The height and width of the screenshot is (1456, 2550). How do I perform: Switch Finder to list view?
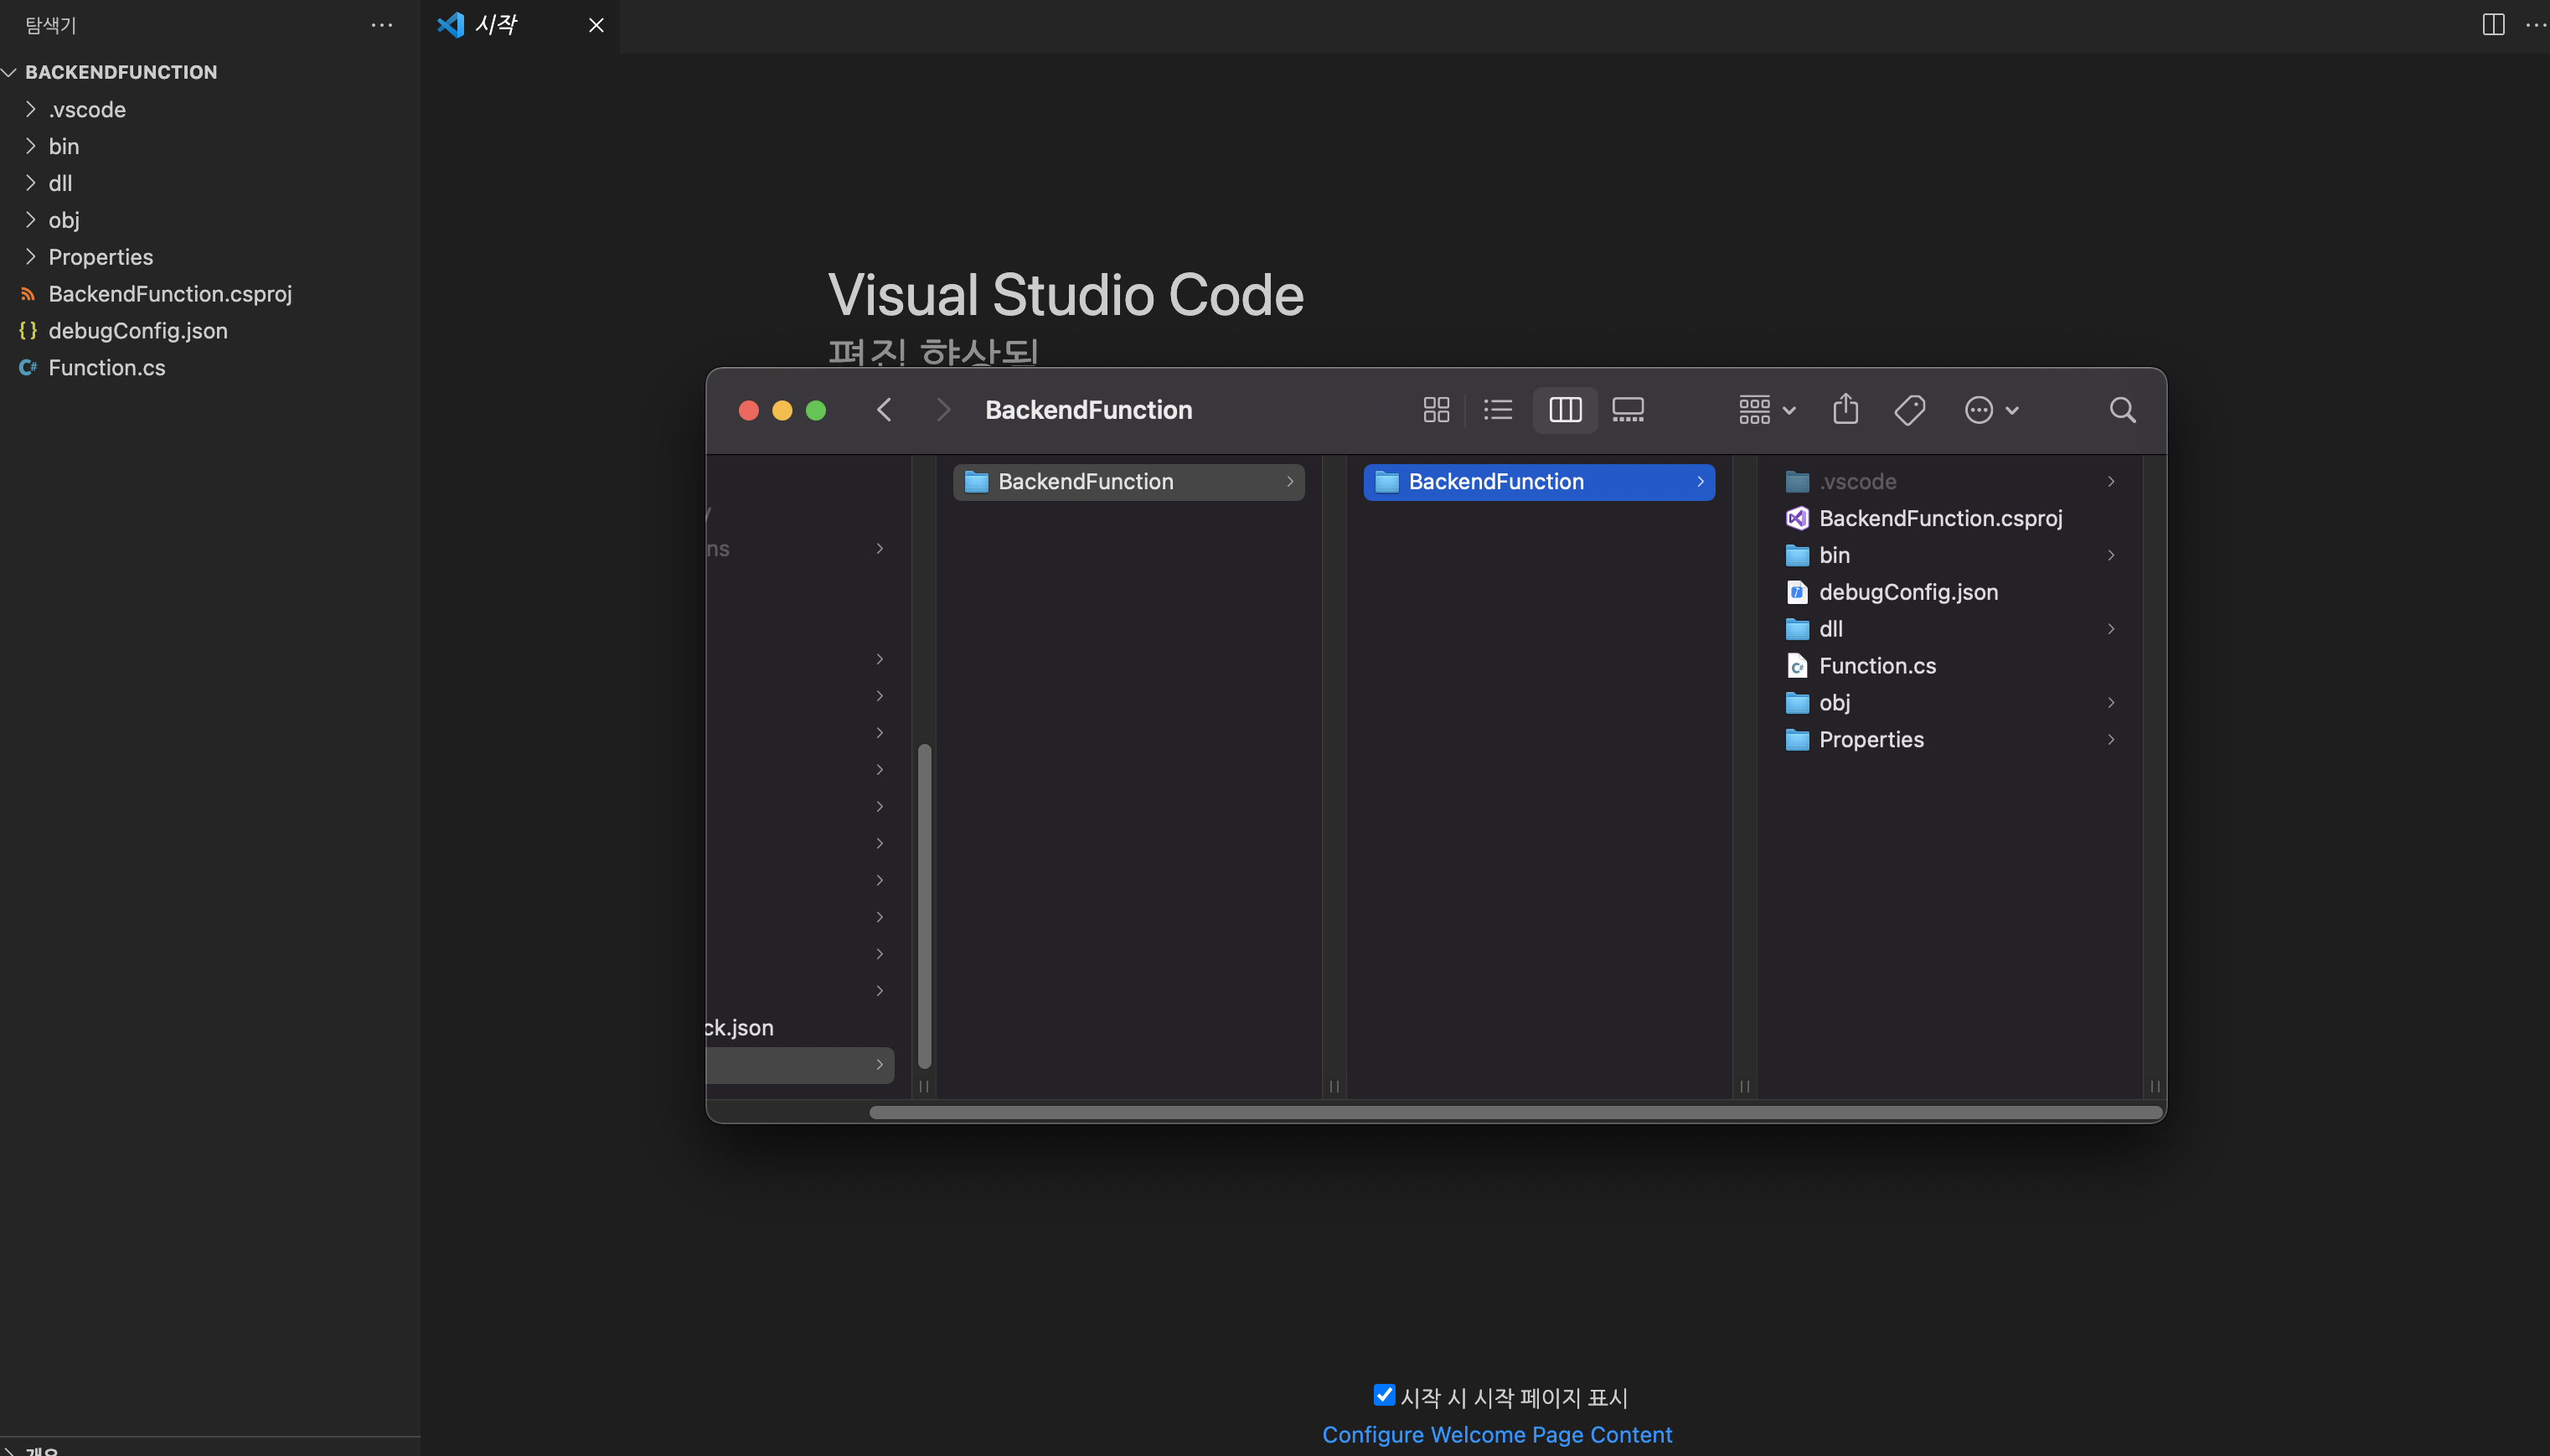[1498, 410]
